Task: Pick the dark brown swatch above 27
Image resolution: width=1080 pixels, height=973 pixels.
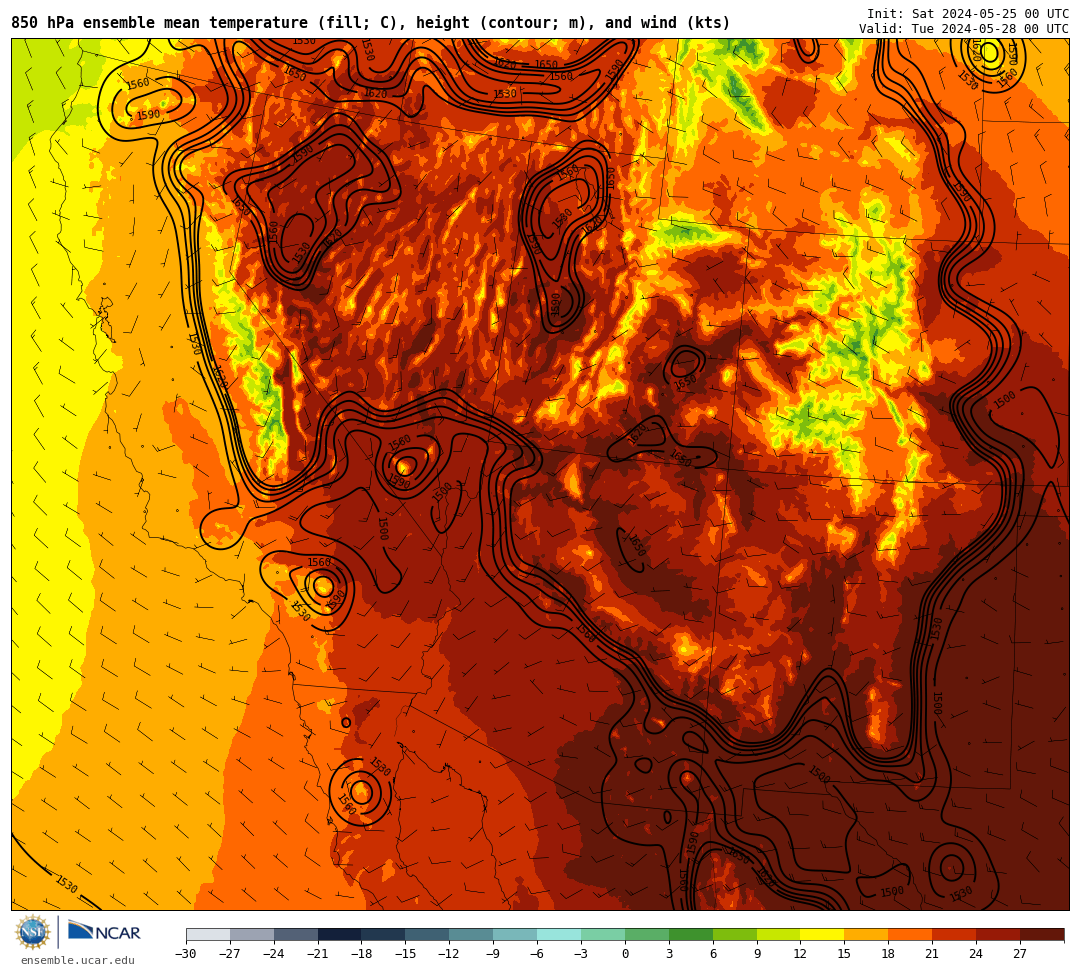Action: click(x=1042, y=934)
